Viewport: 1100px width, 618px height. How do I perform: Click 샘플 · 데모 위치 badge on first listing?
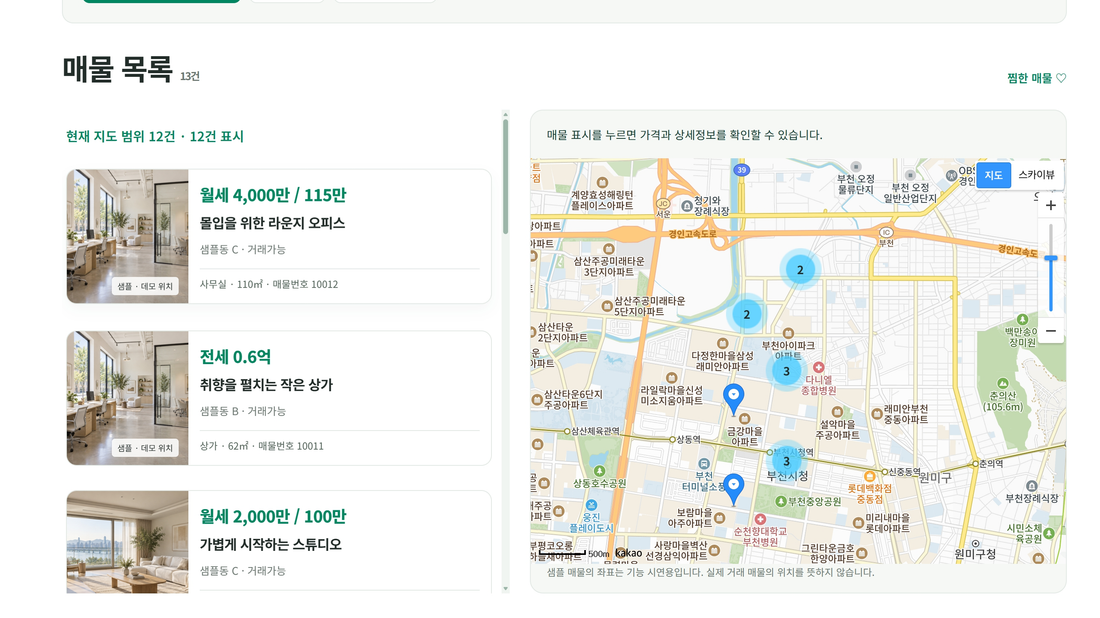(145, 286)
